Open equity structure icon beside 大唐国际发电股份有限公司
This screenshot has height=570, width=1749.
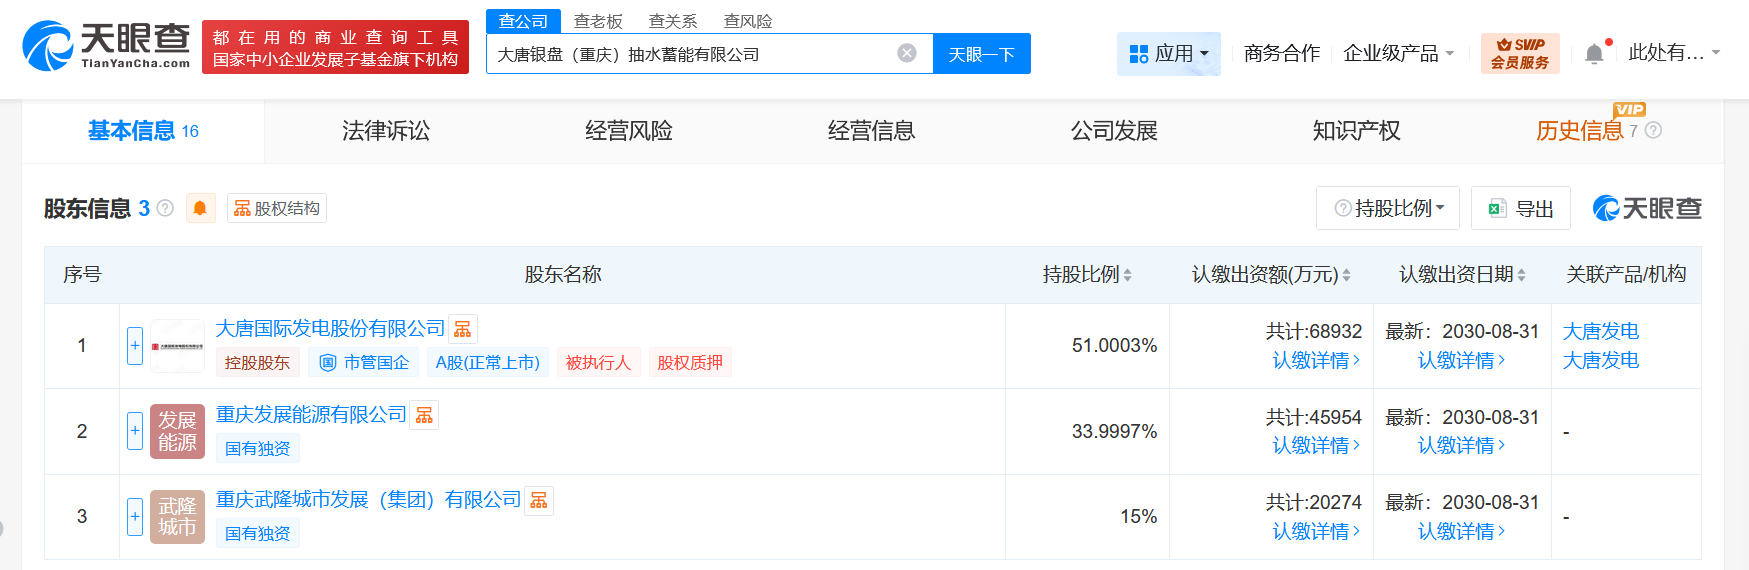[462, 329]
